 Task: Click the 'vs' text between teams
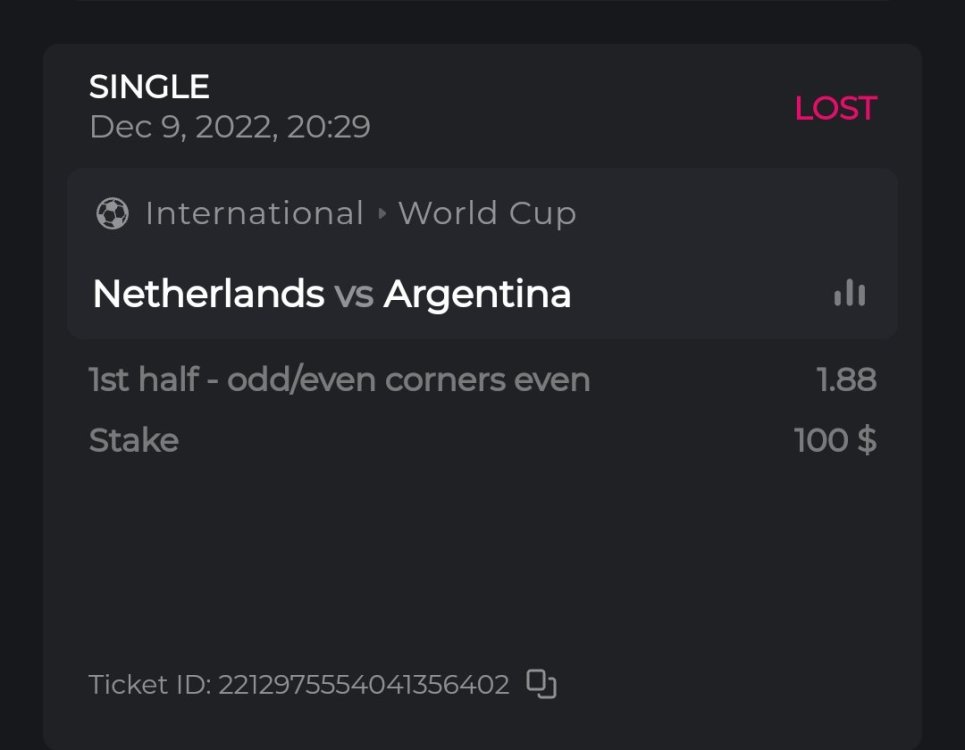click(x=354, y=294)
